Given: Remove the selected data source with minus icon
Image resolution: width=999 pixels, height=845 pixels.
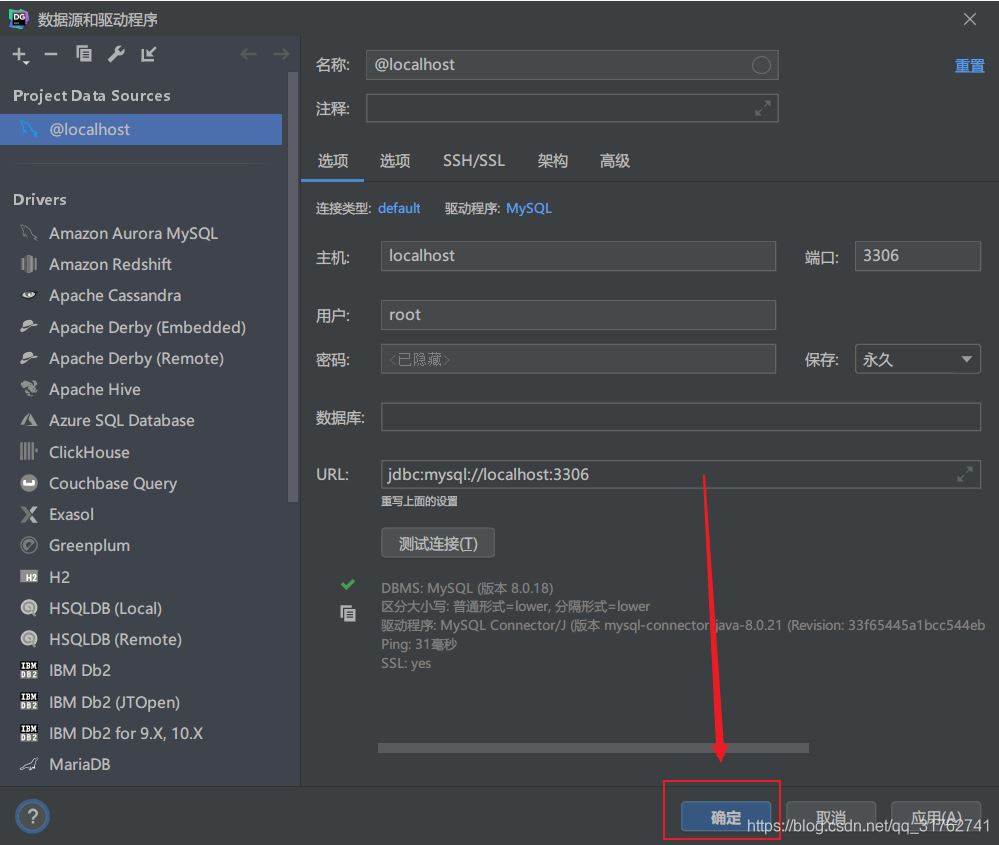Looking at the screenshot, I should tap(51, 55).
